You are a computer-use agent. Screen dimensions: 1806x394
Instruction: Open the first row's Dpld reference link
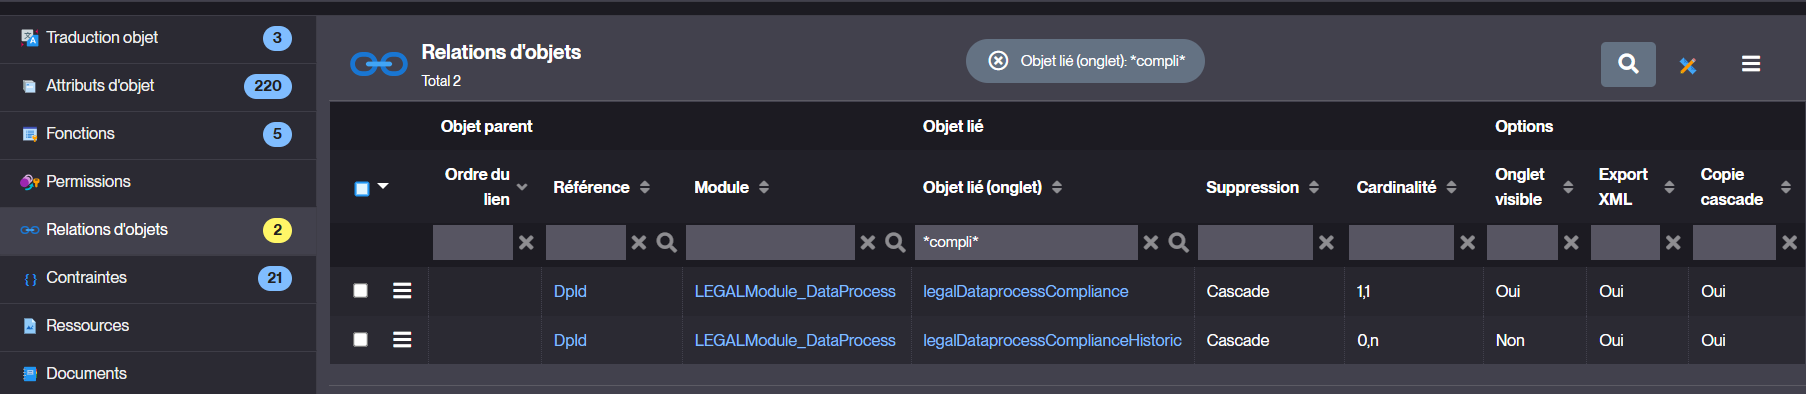click(x=570, y=291)
